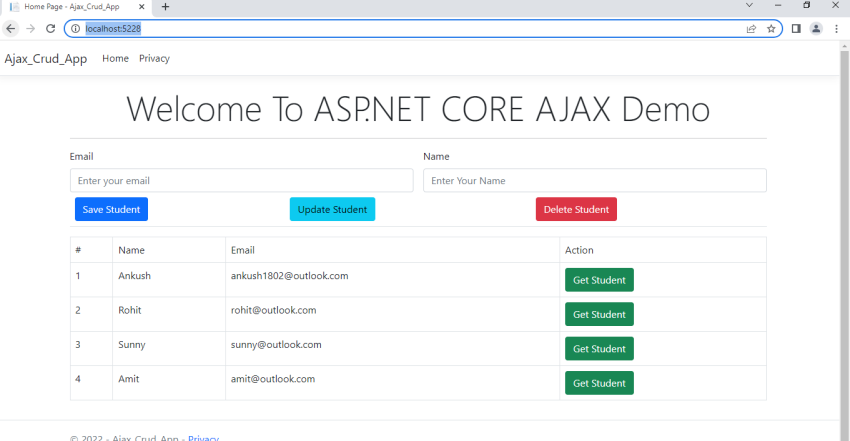
Task: Open the browser side panel icon
Action: pyautogui.click(x=796, y=29)
